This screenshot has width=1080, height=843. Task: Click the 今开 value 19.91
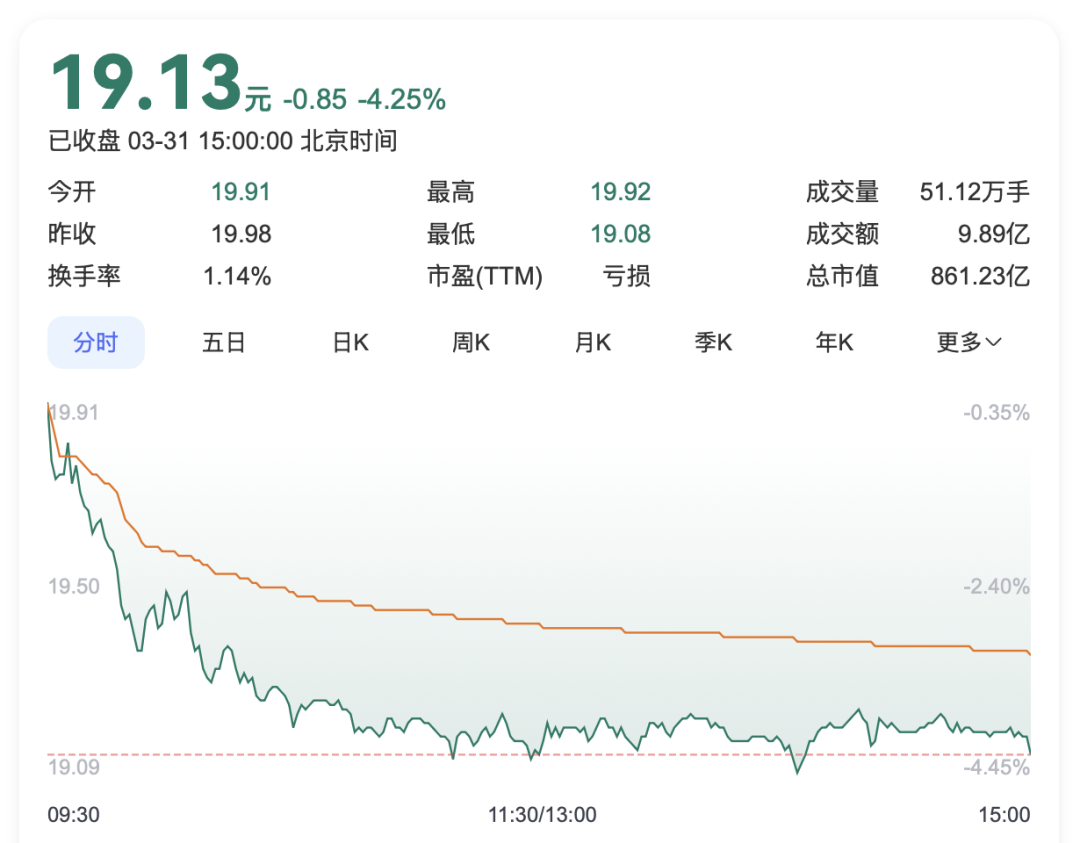click(241, 192)
